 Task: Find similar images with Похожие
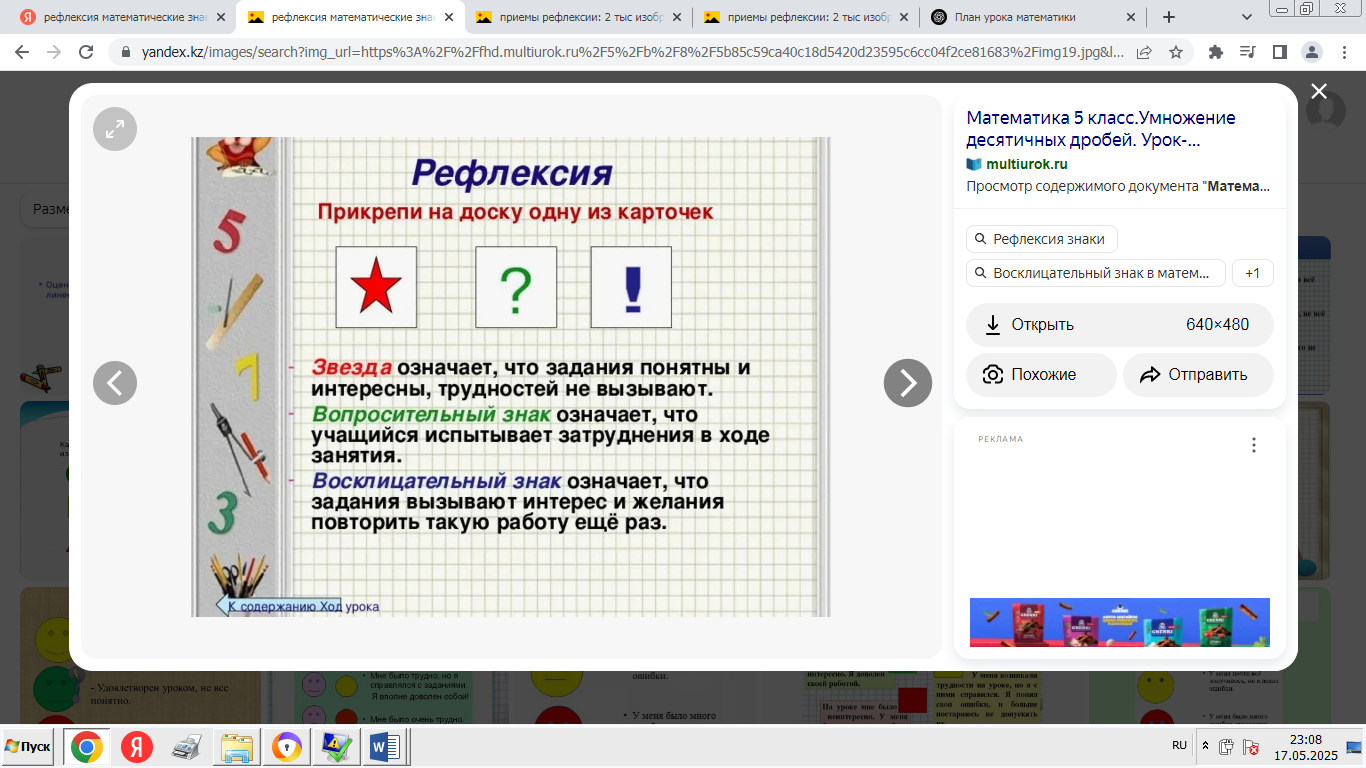1041,375
